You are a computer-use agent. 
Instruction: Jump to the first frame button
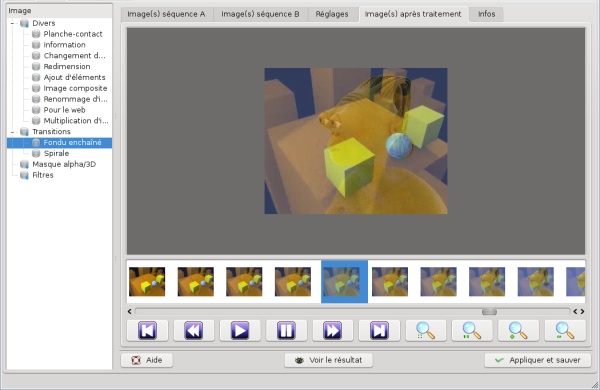pyautogui.click(x=147, y=330)
